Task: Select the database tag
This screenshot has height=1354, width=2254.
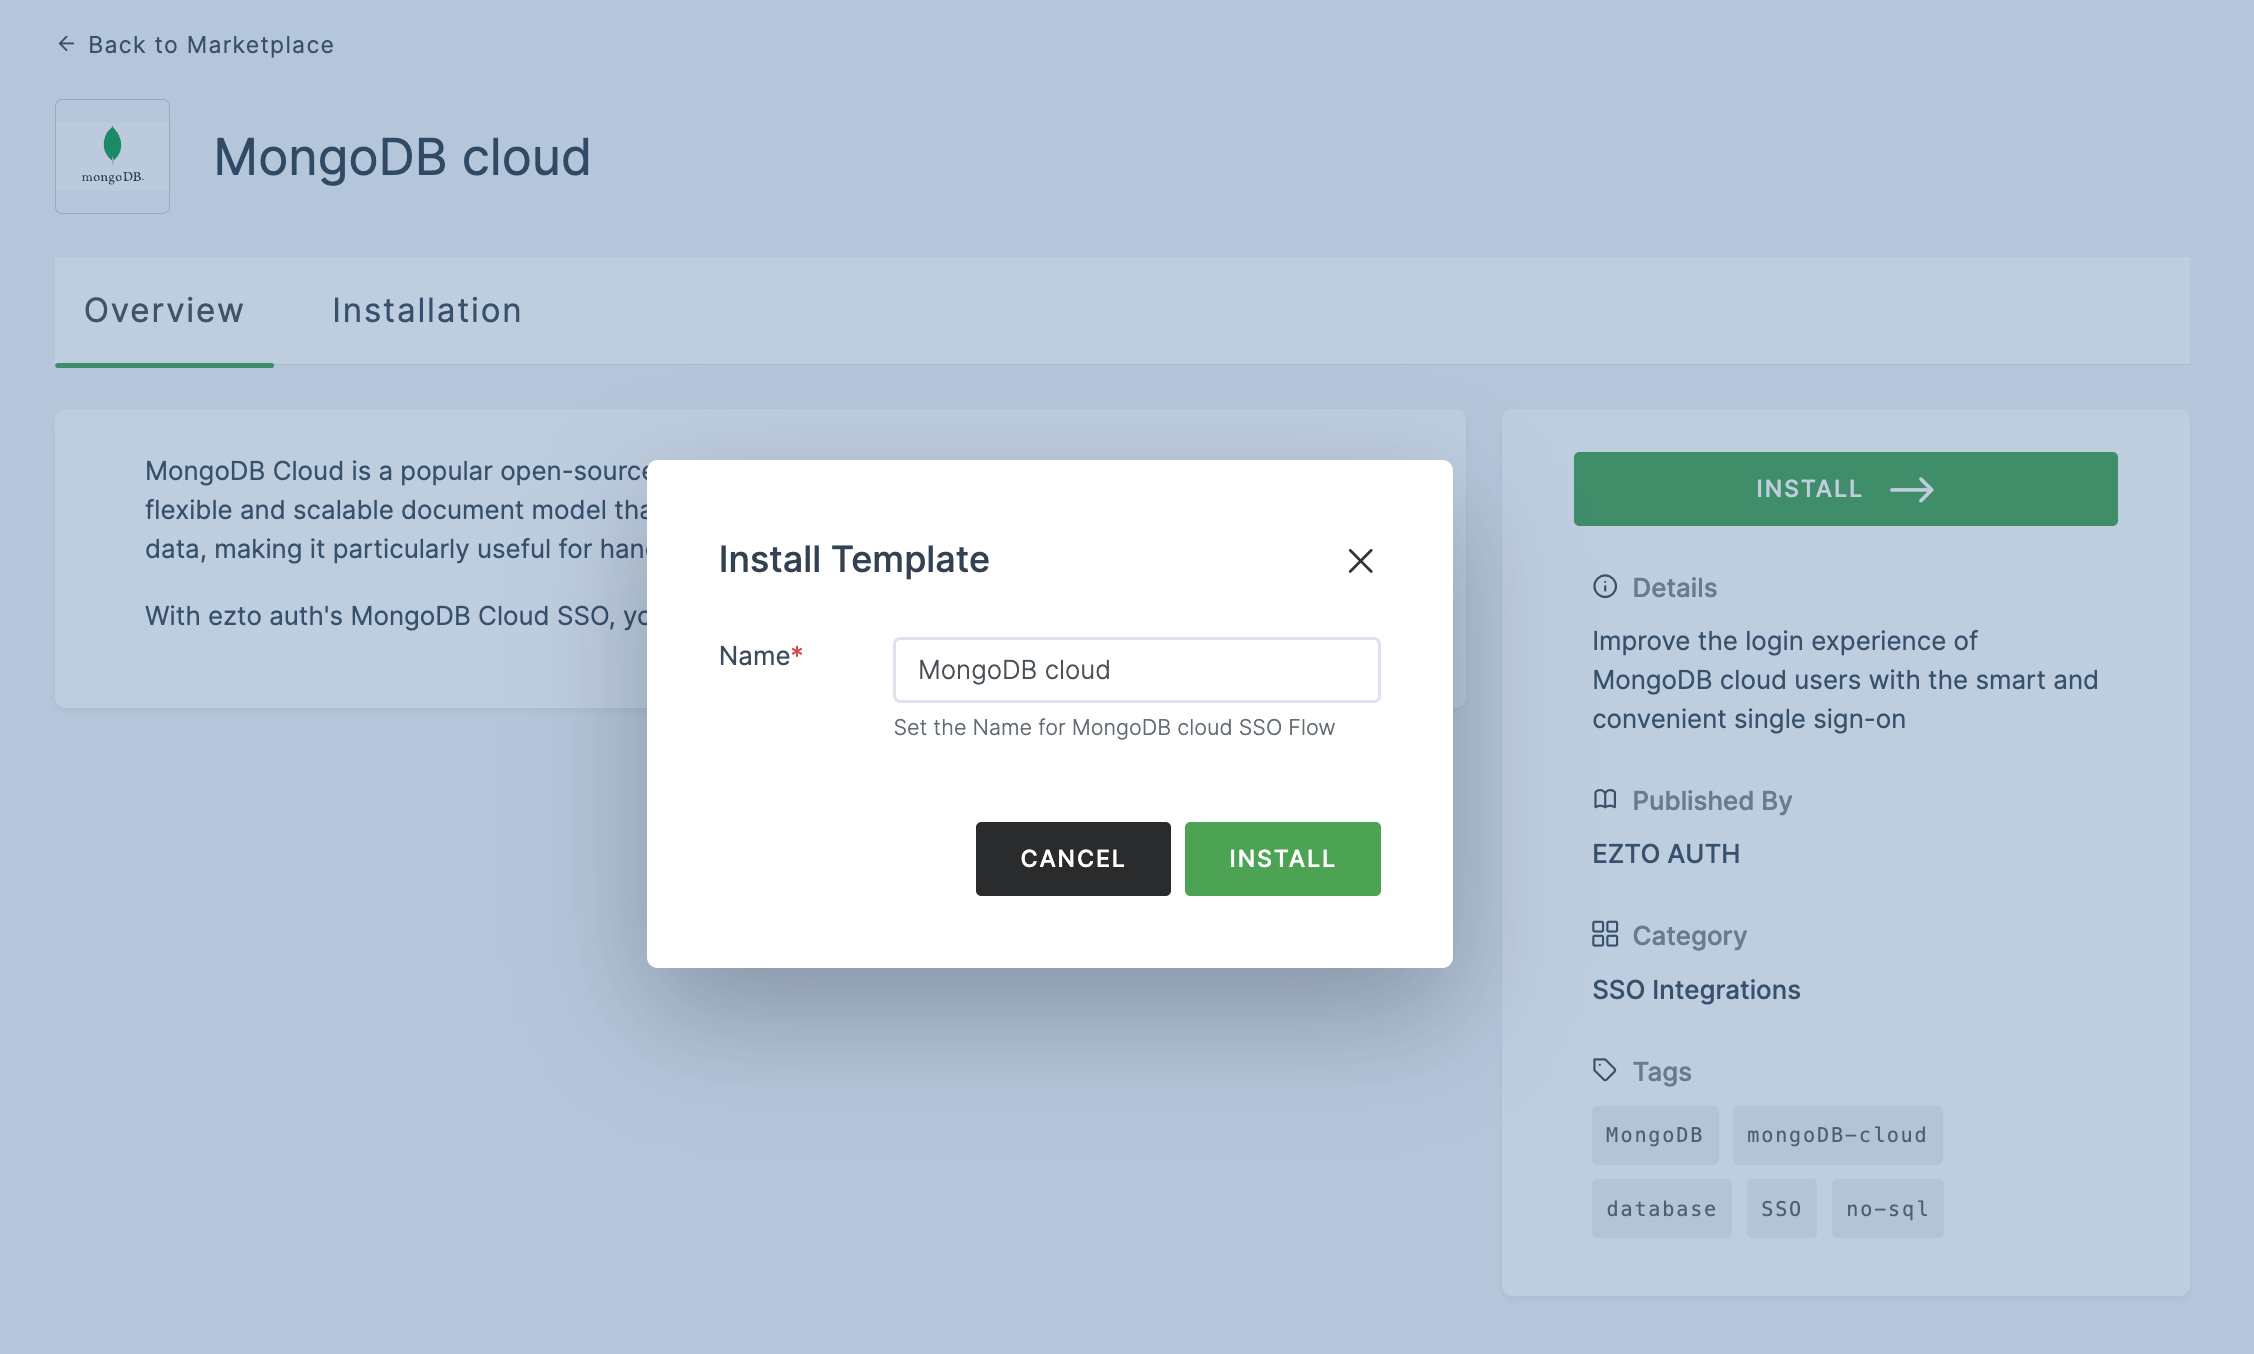Action: (x=1662, y=1209)
